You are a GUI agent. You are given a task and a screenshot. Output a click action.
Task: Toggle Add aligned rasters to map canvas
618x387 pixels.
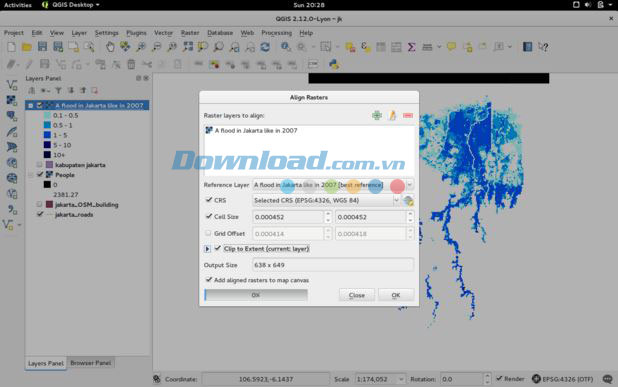pyautogui.click(x=209, y=280)
